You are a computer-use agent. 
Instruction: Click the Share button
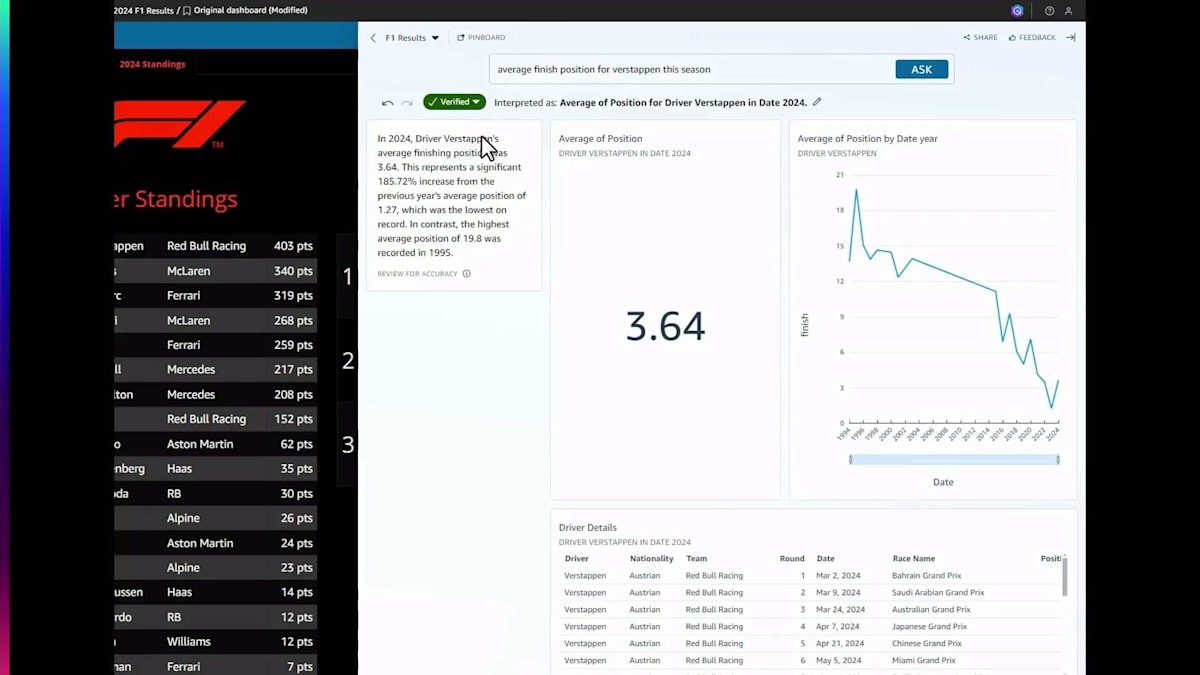click(980, 38)
